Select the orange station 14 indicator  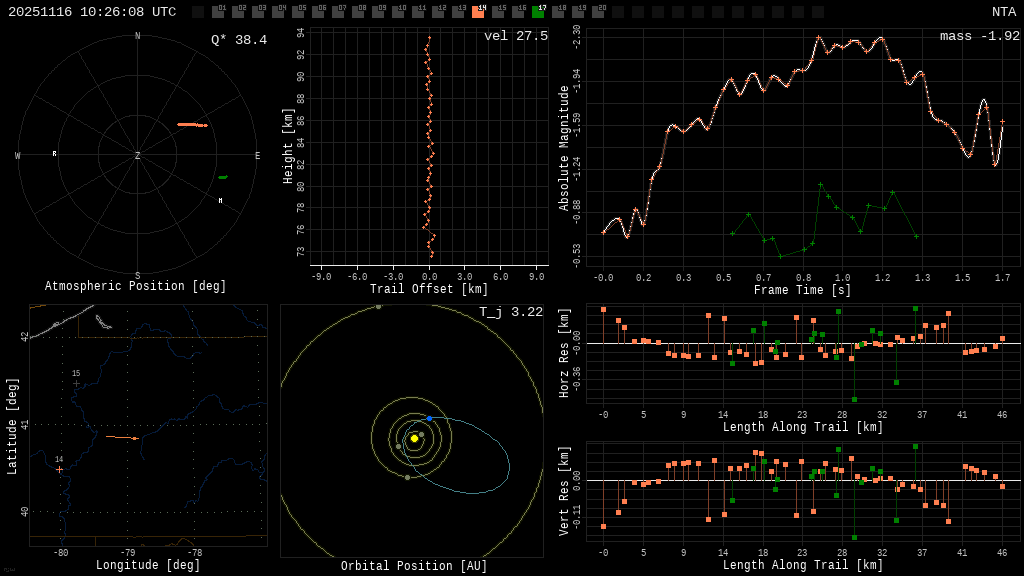(x=478, y=12)
